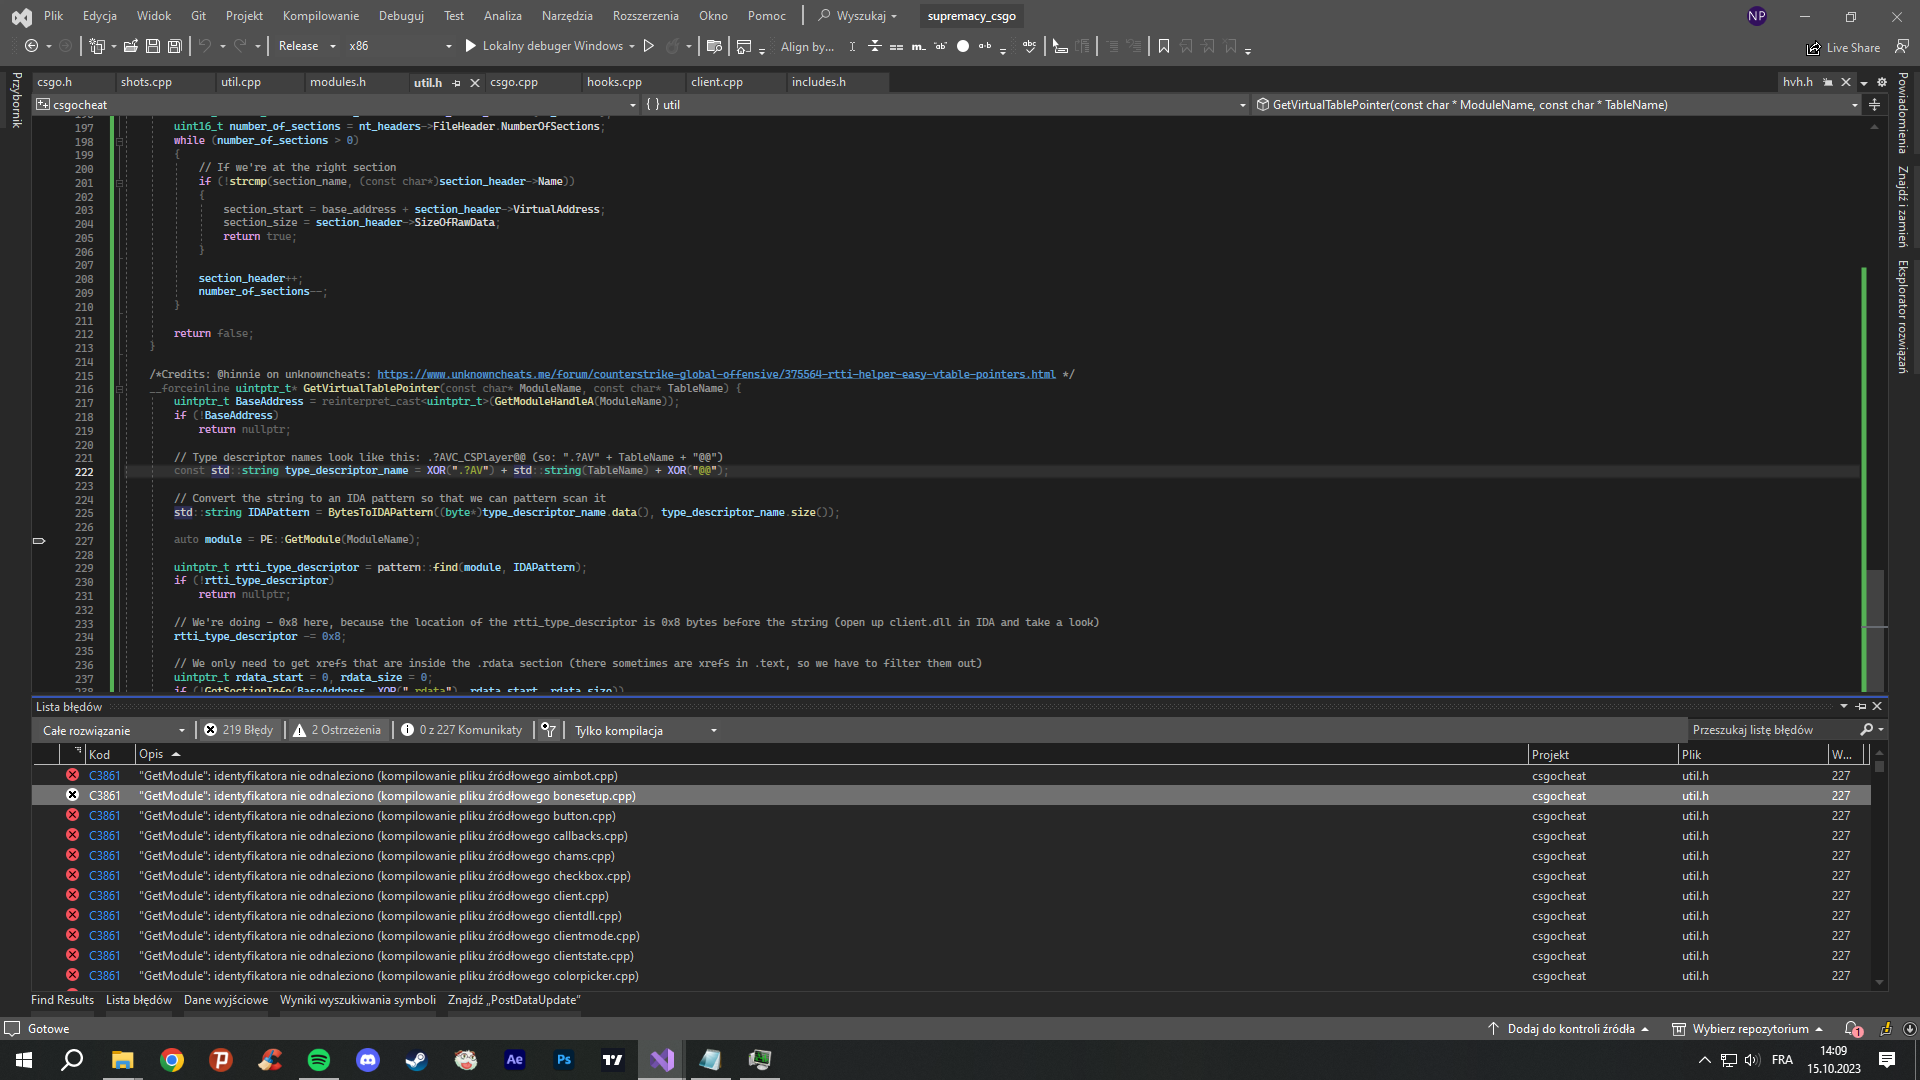Open Visual Studio from the Windows taskbar
The image size is (1920, 1080).
(x=662, y=1060)
